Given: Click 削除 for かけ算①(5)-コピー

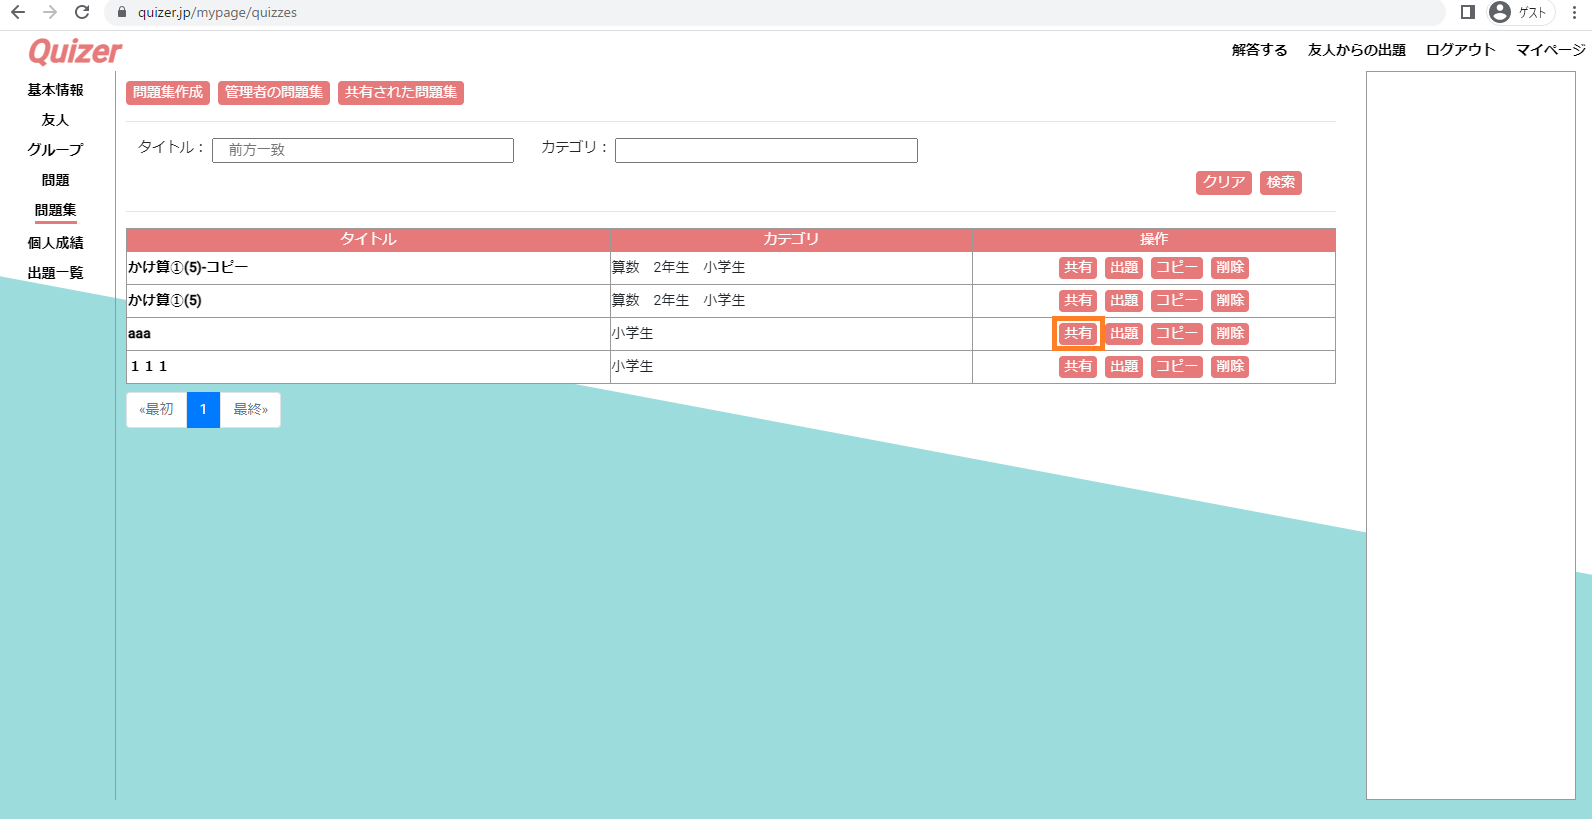Looking at the screenshot, I should point(1230,268).
